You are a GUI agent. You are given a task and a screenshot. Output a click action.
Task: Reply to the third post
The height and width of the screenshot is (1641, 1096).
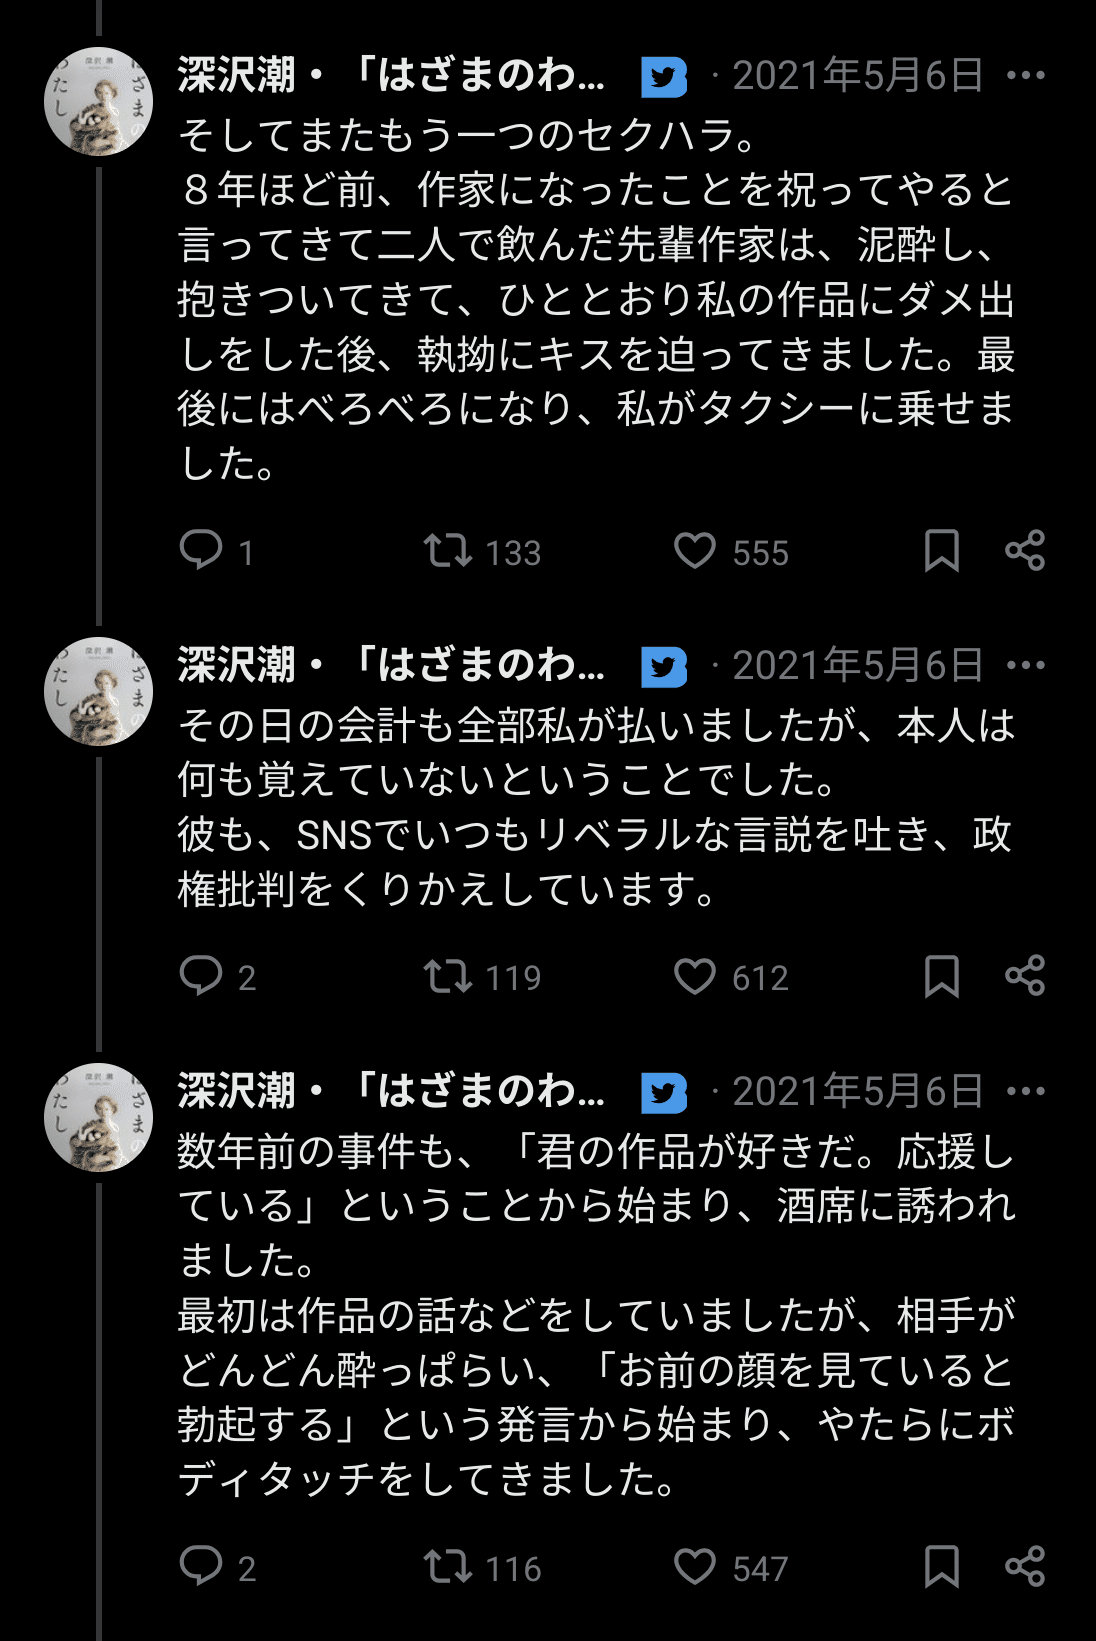(x=201, y=1566)
